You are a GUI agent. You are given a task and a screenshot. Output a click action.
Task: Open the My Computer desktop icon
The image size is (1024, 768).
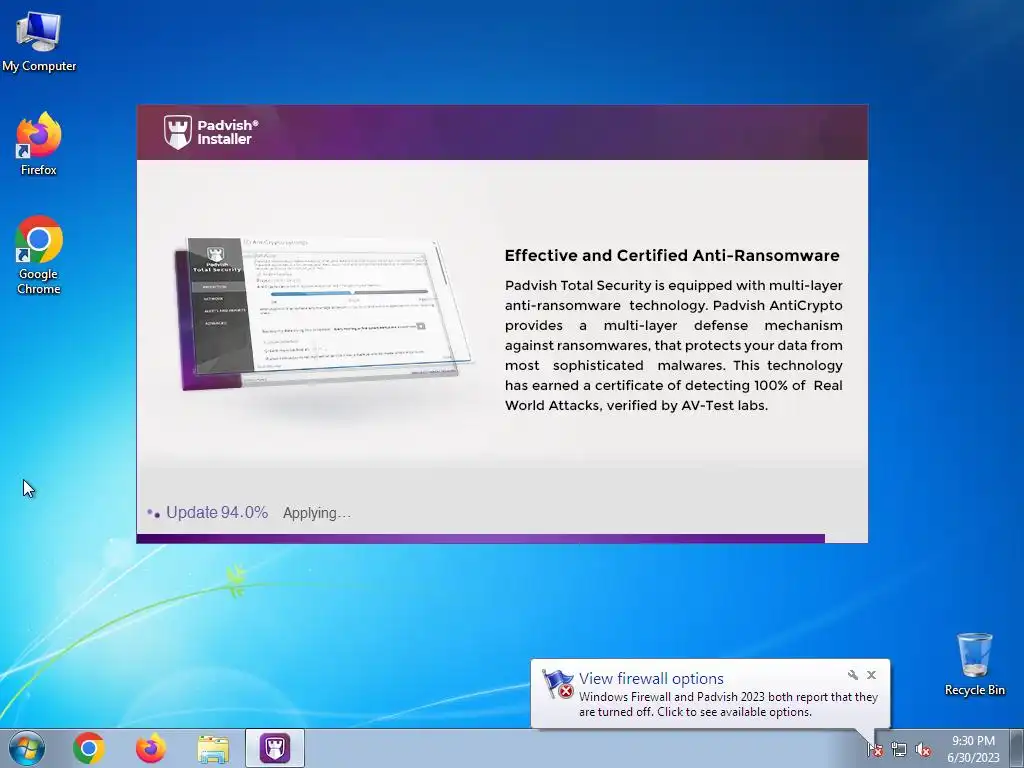[39, 41]
